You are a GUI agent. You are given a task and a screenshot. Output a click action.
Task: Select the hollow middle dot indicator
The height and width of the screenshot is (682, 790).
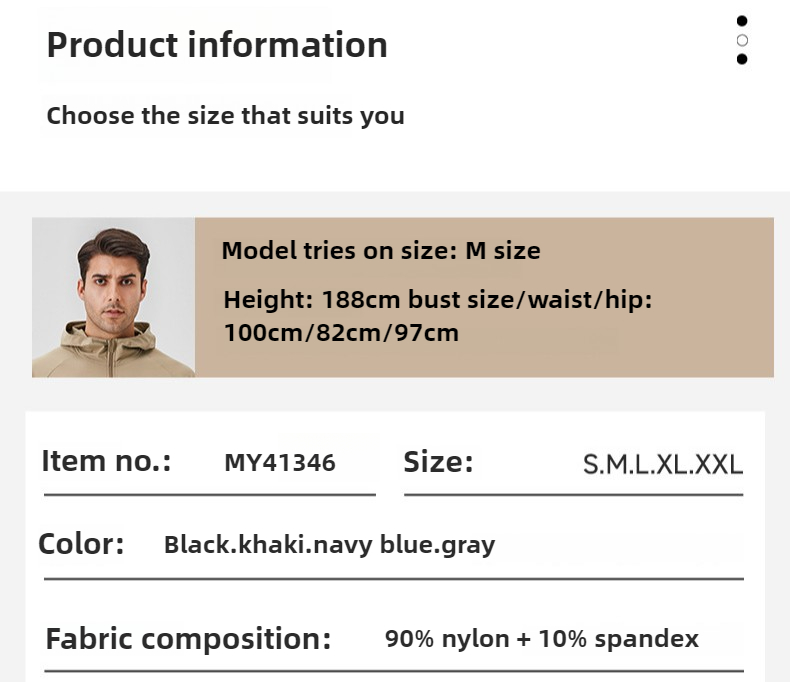click(x=742, y=40)
